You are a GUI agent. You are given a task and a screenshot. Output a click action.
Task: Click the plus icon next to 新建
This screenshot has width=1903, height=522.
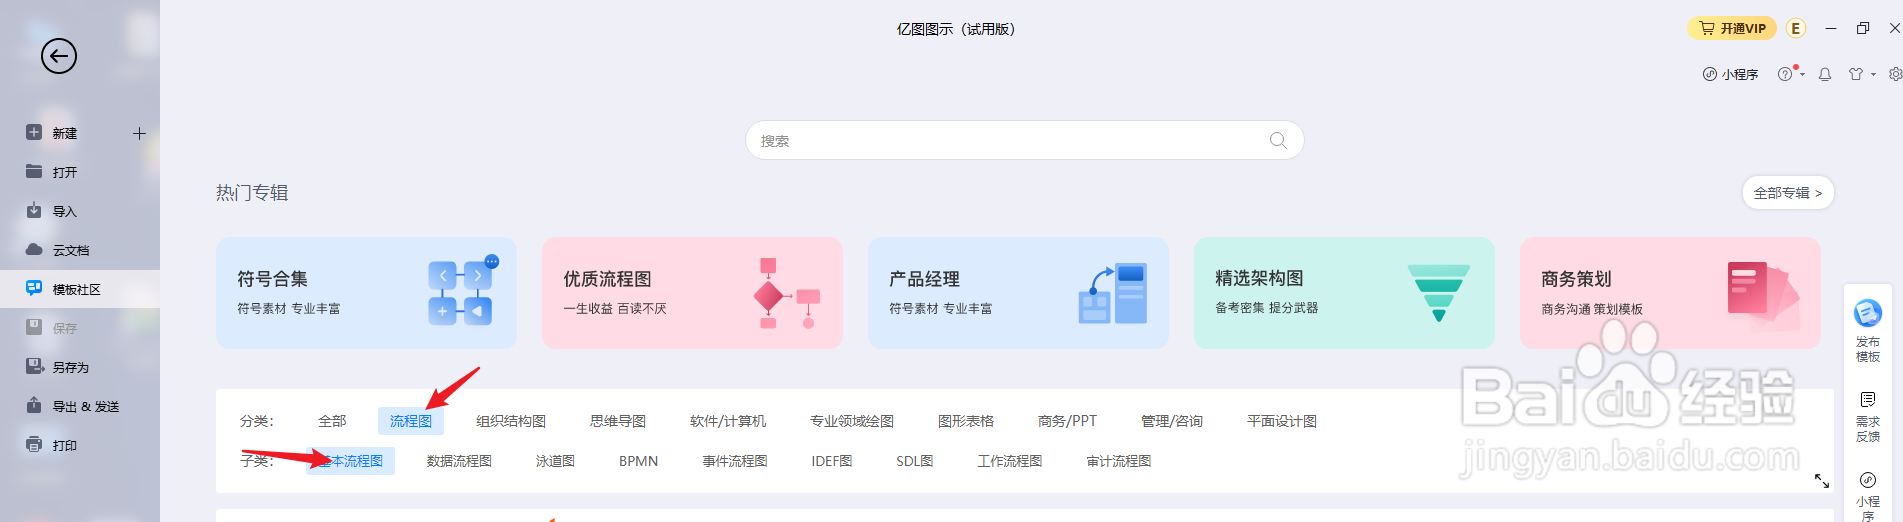coord(139,133)
